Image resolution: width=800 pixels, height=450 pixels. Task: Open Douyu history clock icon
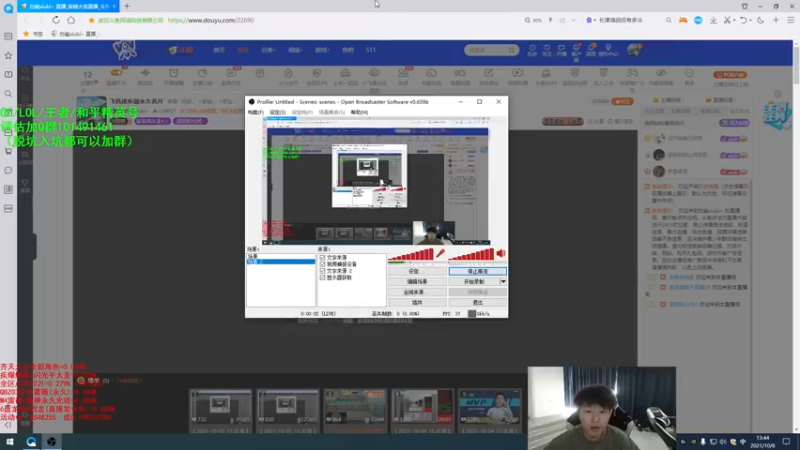pos(532,49)
